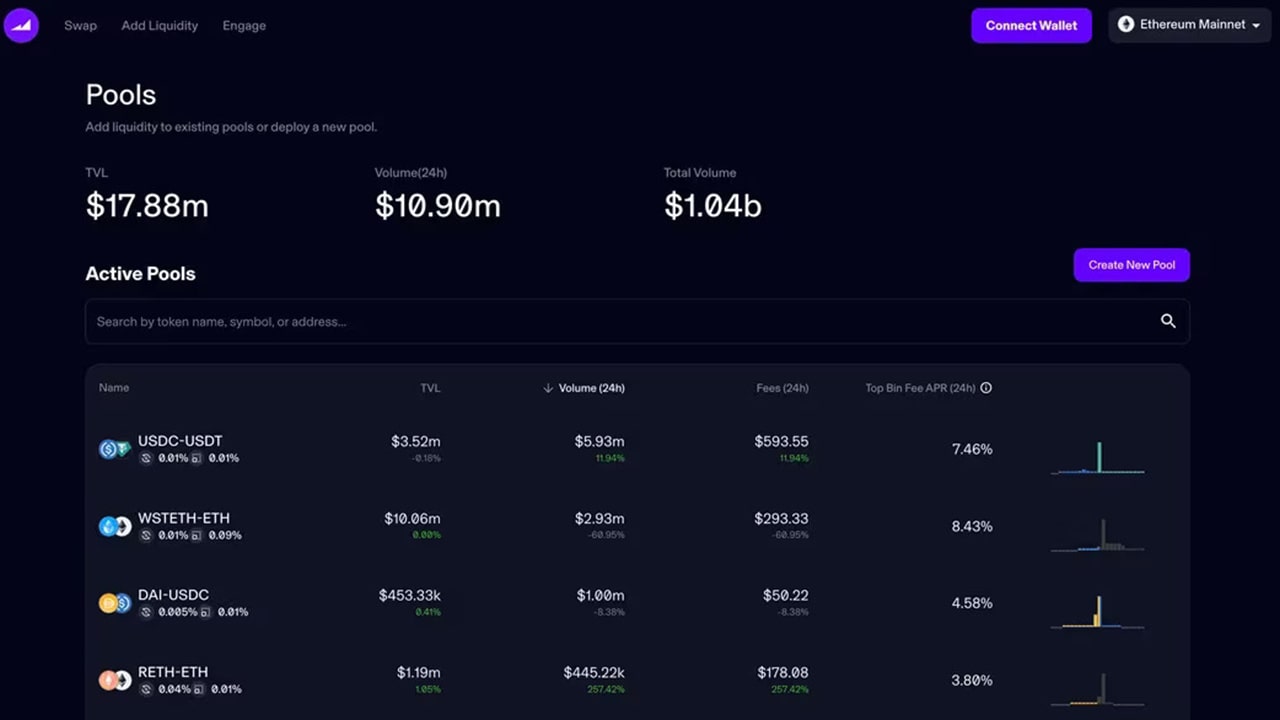Click the $1.00m volume value
Viewport: 1280px width, 720px height.
pos(600,595)
